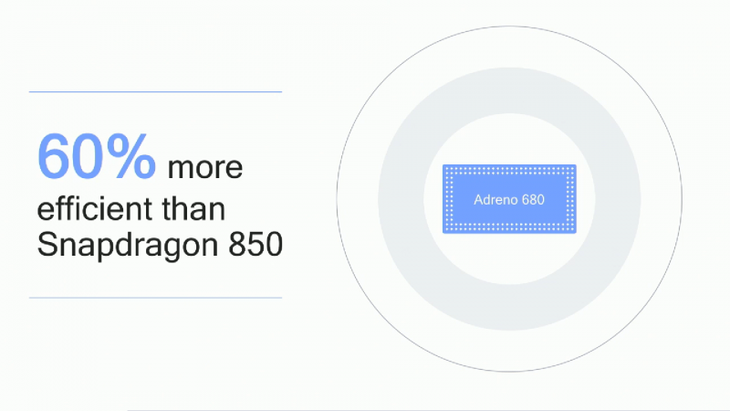Click the grey bar along the slide bottom

pos(428,410)
